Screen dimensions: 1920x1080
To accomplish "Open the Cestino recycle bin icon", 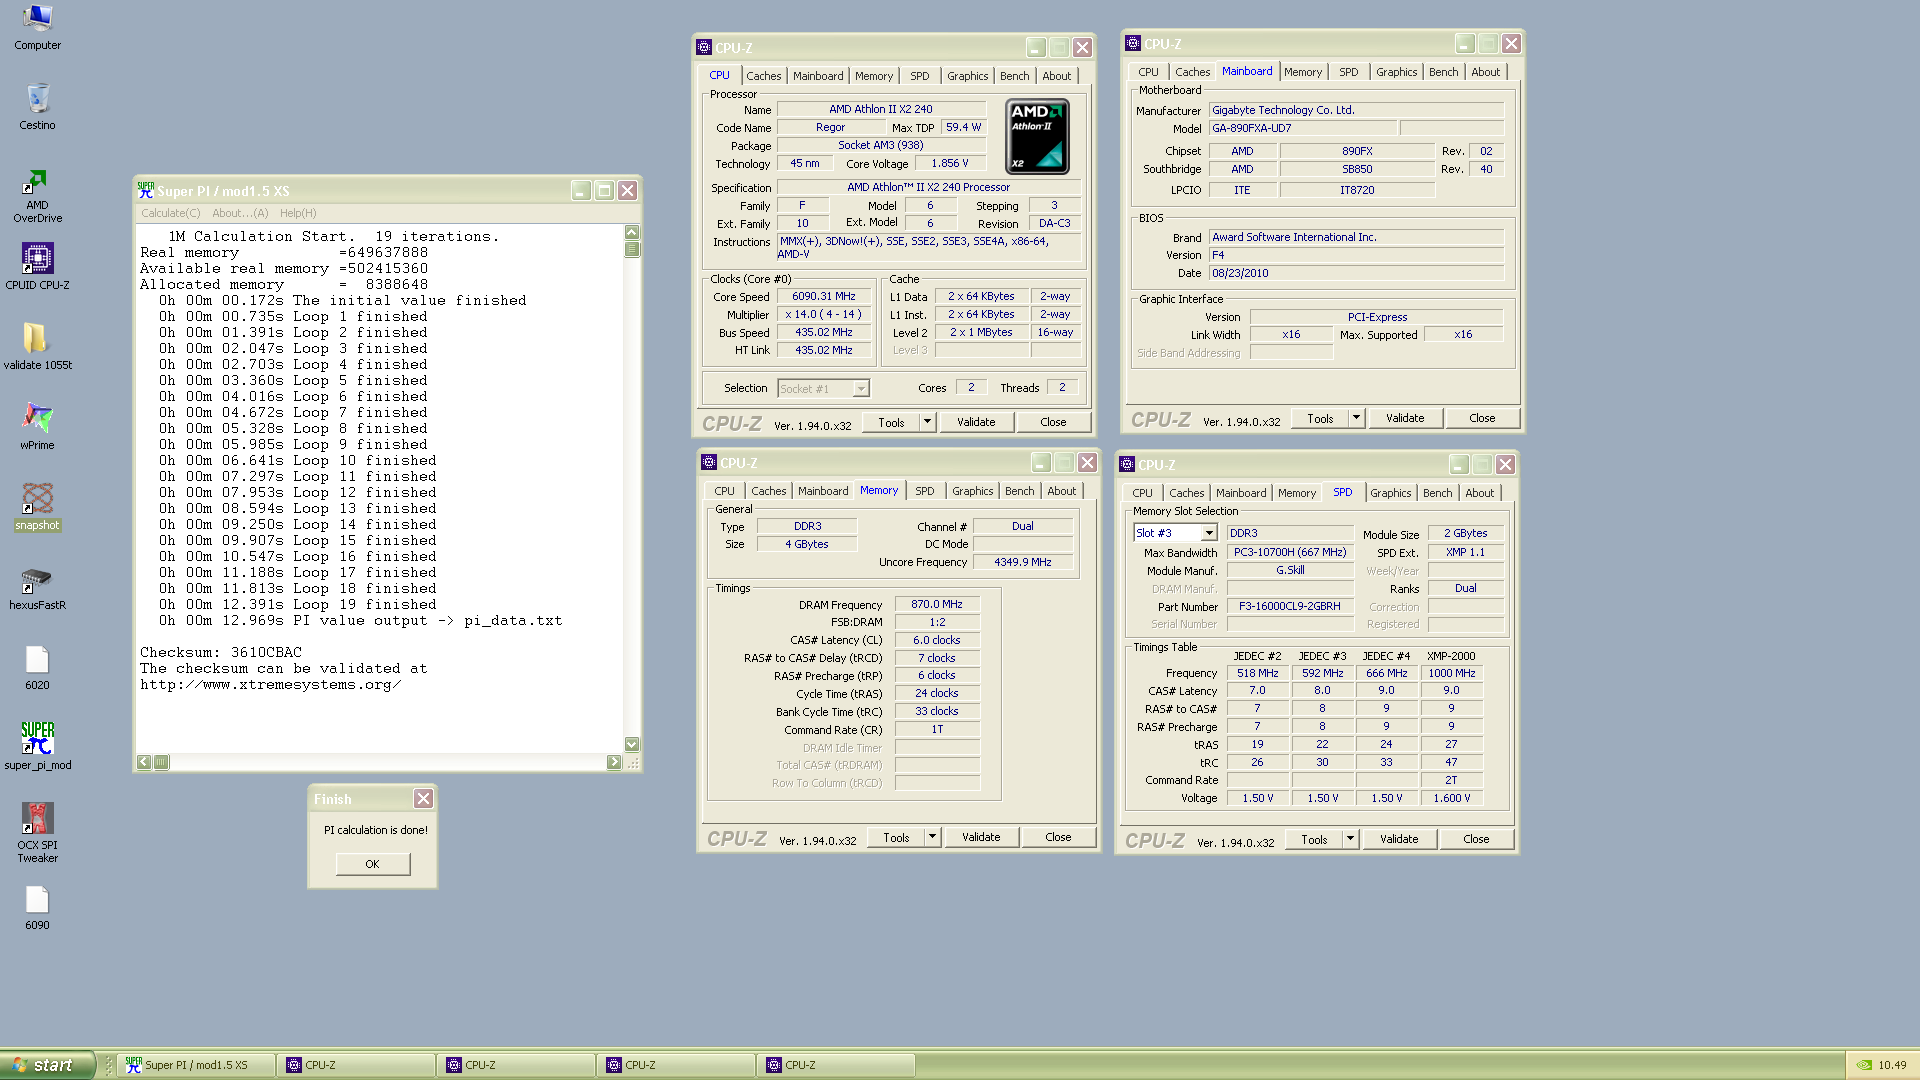I will point(37,106).
